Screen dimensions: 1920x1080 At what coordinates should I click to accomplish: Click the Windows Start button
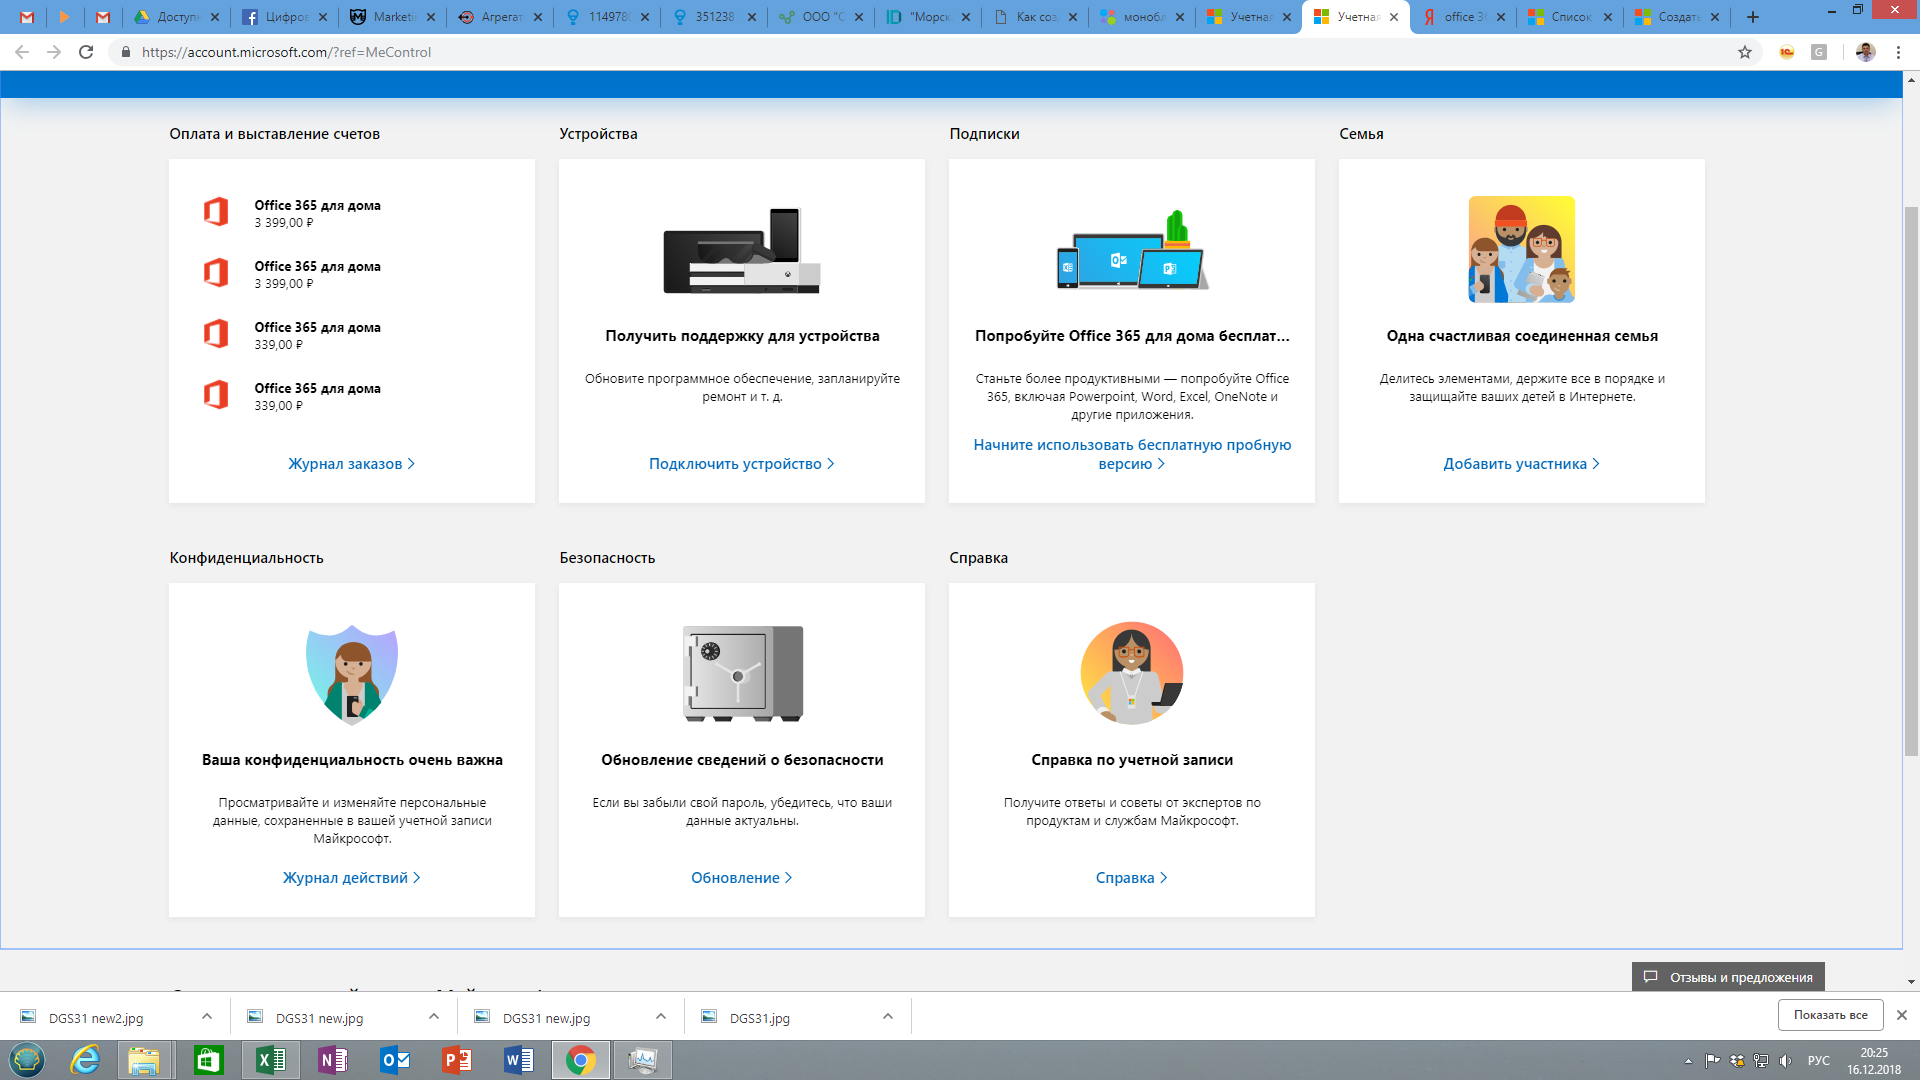[x=27, y=1060]
